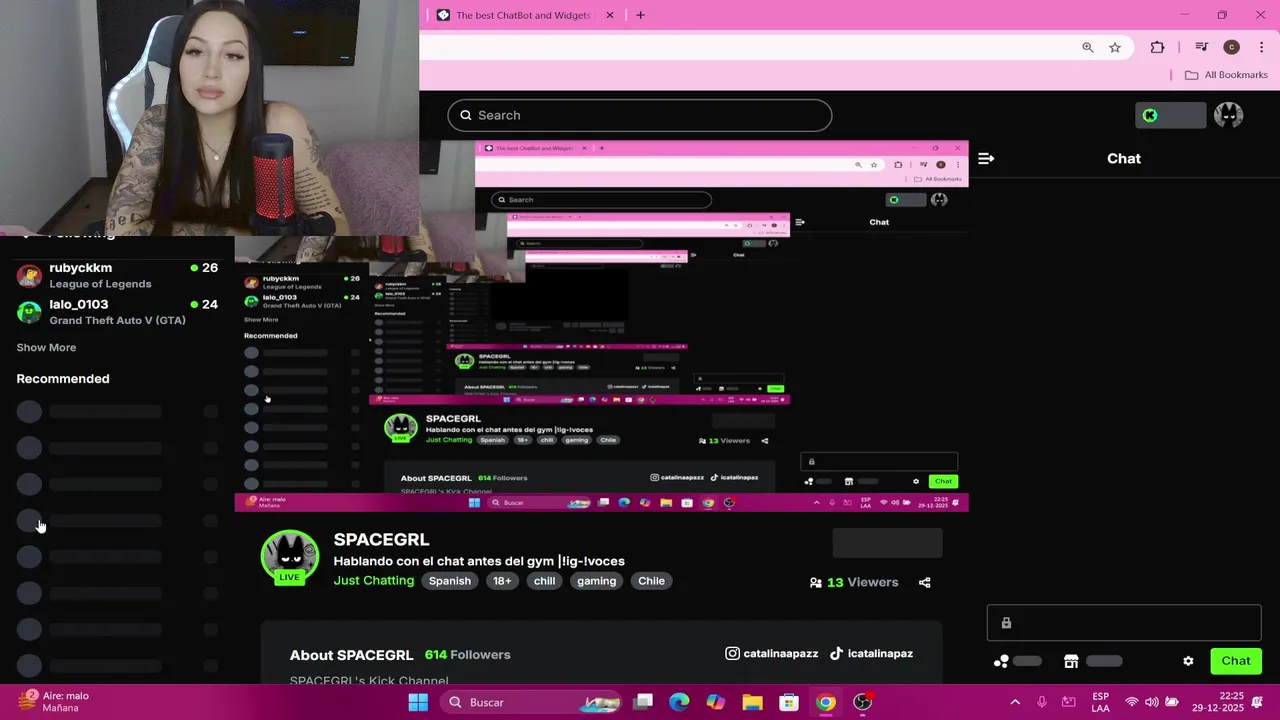Open the clock showing 22:25
The height and width of the screenshot is (720, 1280).
coord(1217,702)
